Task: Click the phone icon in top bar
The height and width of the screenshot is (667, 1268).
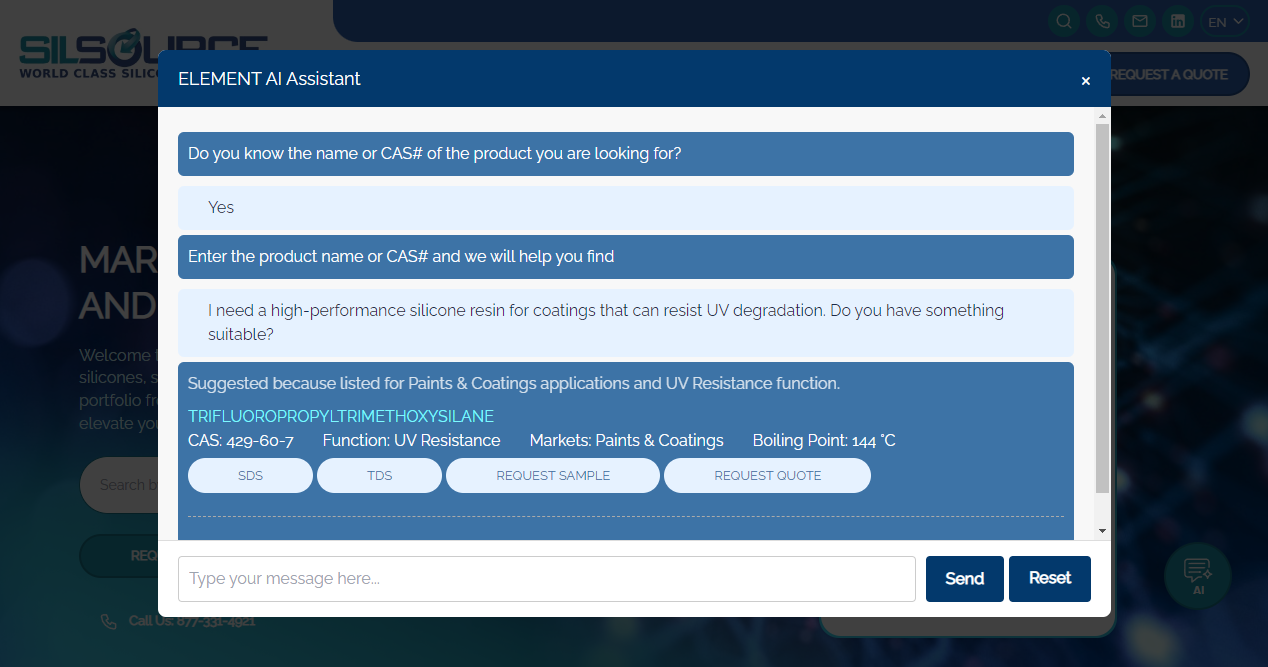Action: tap(1102, 21)
